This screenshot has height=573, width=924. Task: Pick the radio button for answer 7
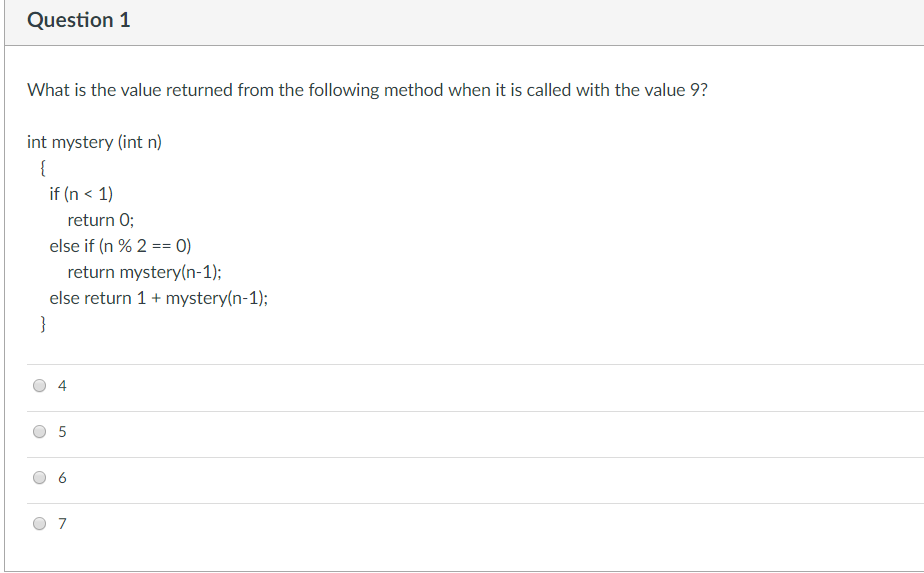[x=40, y=523]
